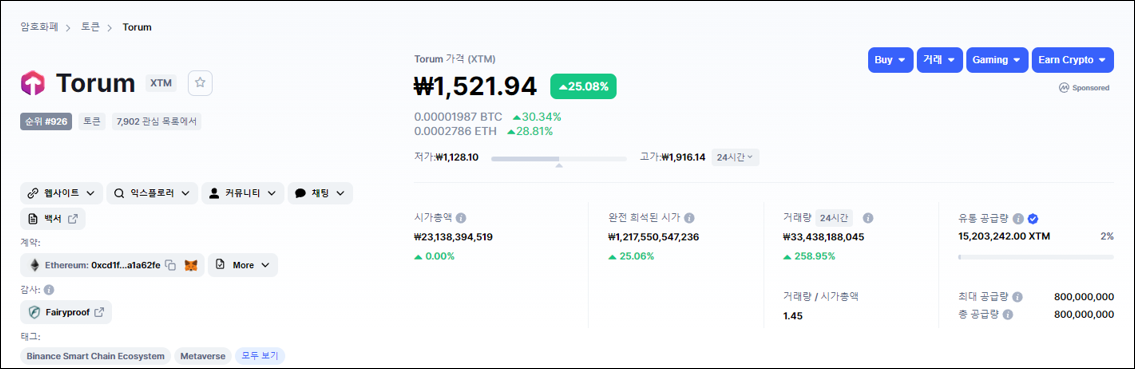1135x369 pixels.
Task: Click the 15,203,242.00 XTM supply value
Action: [x=1004, y=237]
